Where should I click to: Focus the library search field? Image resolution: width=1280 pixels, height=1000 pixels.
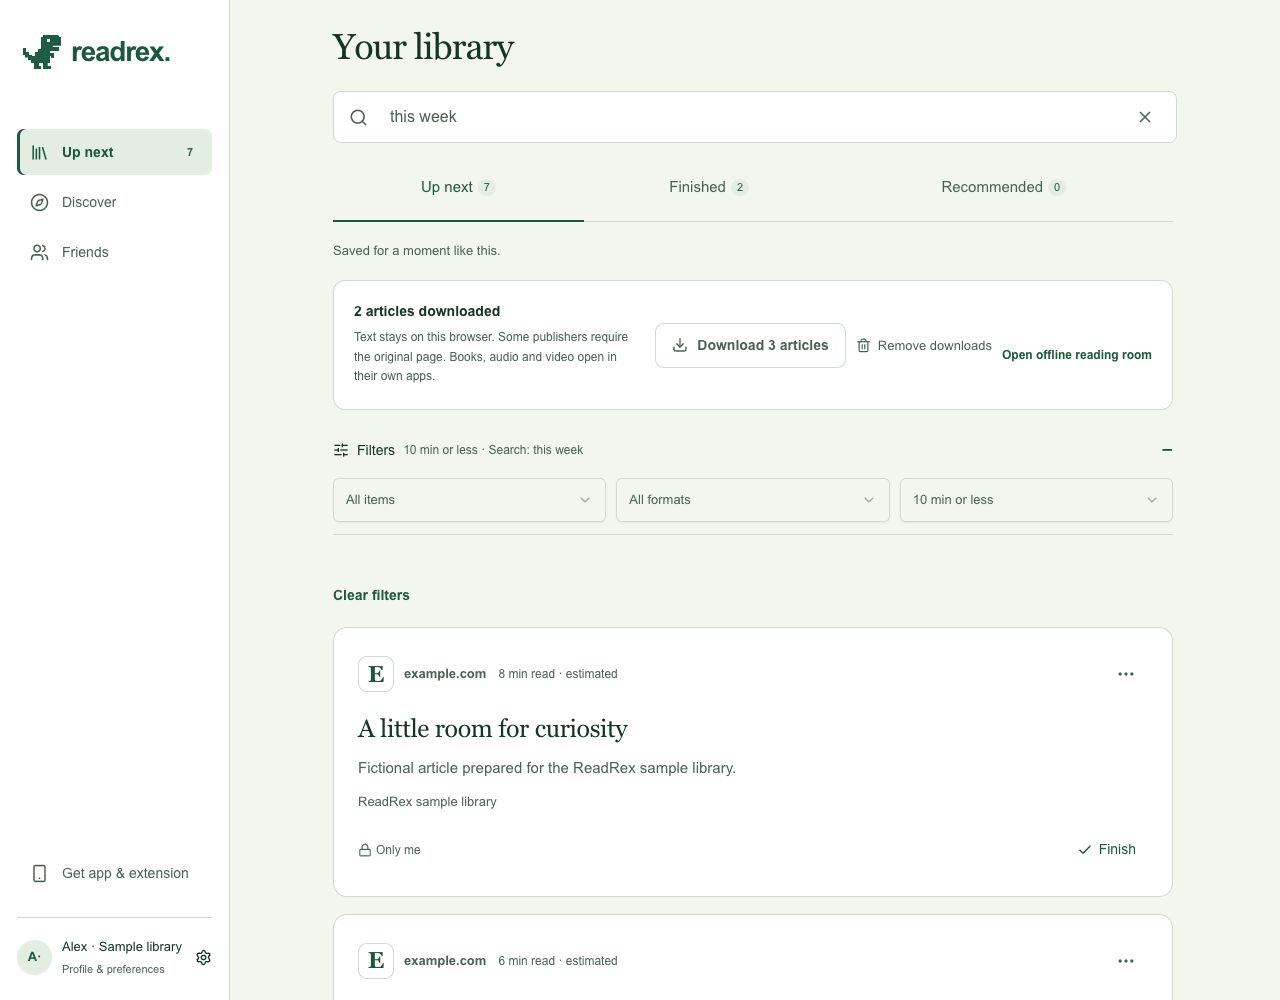(755, 117)
